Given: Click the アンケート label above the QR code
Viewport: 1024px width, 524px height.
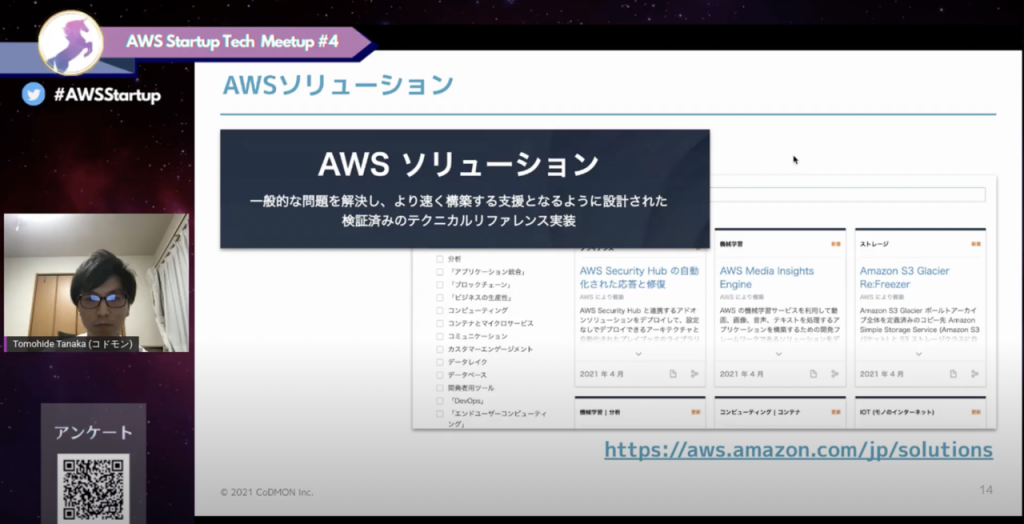Looking at the screenshot, I should (93, 432).
